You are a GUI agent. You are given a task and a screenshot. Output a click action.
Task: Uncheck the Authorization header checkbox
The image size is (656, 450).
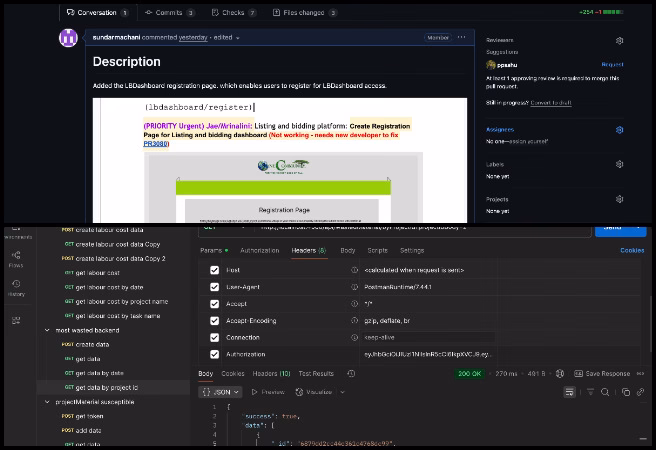(x=215, y=354)
